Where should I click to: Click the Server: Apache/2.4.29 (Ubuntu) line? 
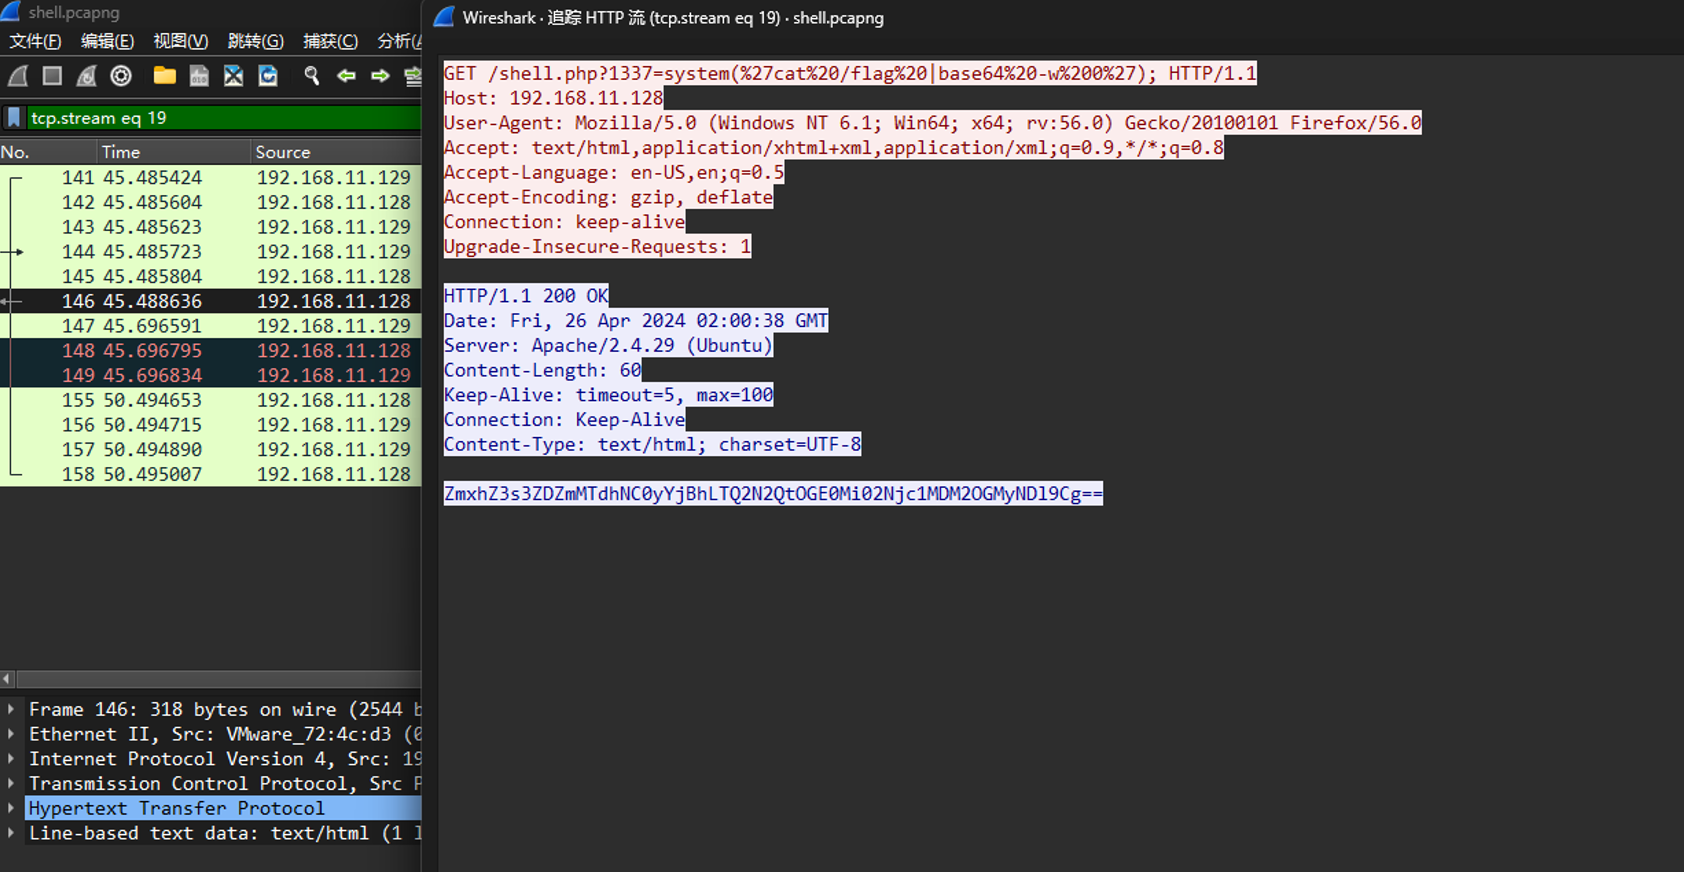coord(608,346)
